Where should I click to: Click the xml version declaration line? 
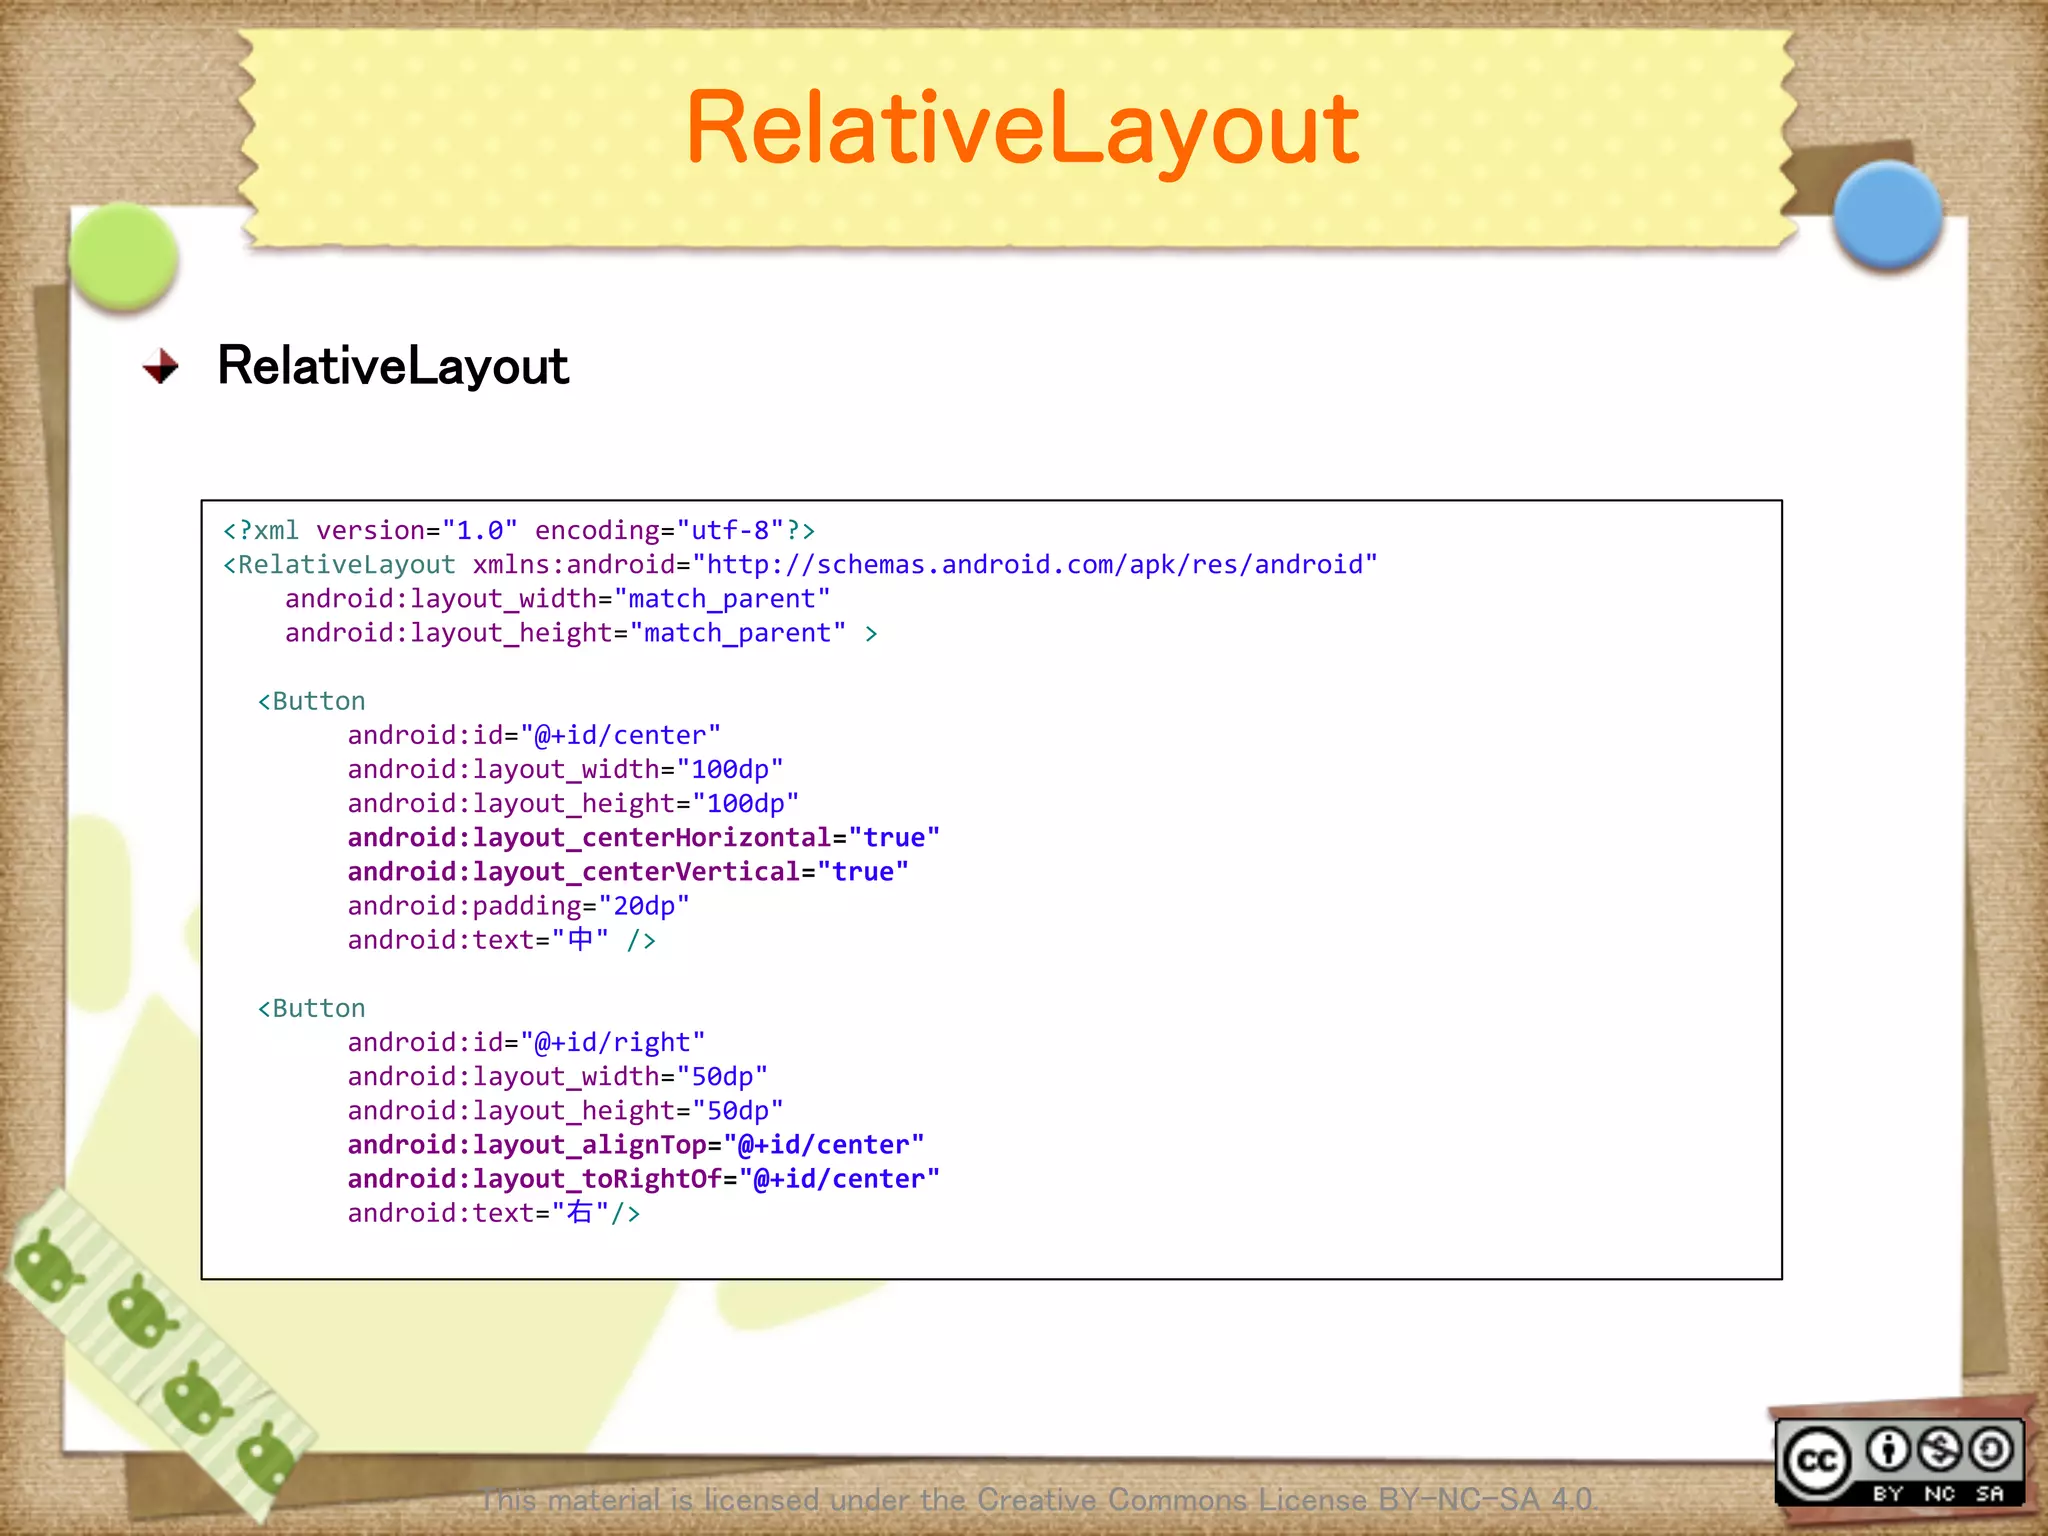coord(519,530)
